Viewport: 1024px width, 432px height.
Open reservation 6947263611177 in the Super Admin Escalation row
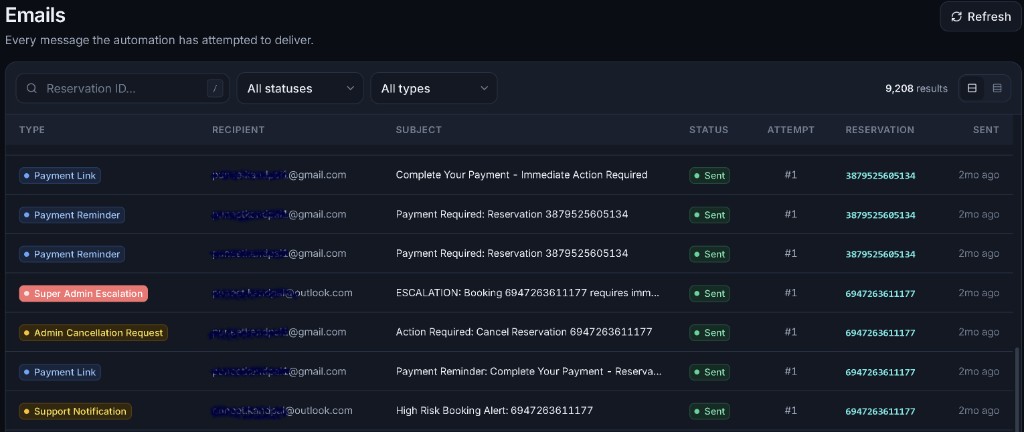click(880, 294)
